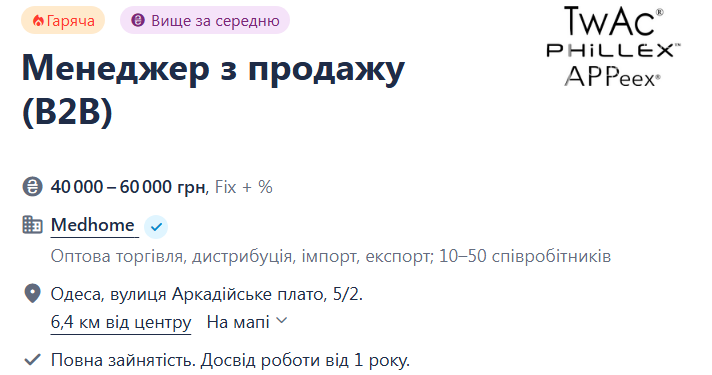Viewport: 712px width, 375px height.
Task: Click the chevron arrow next to На мапі
Action: point(282,321)
